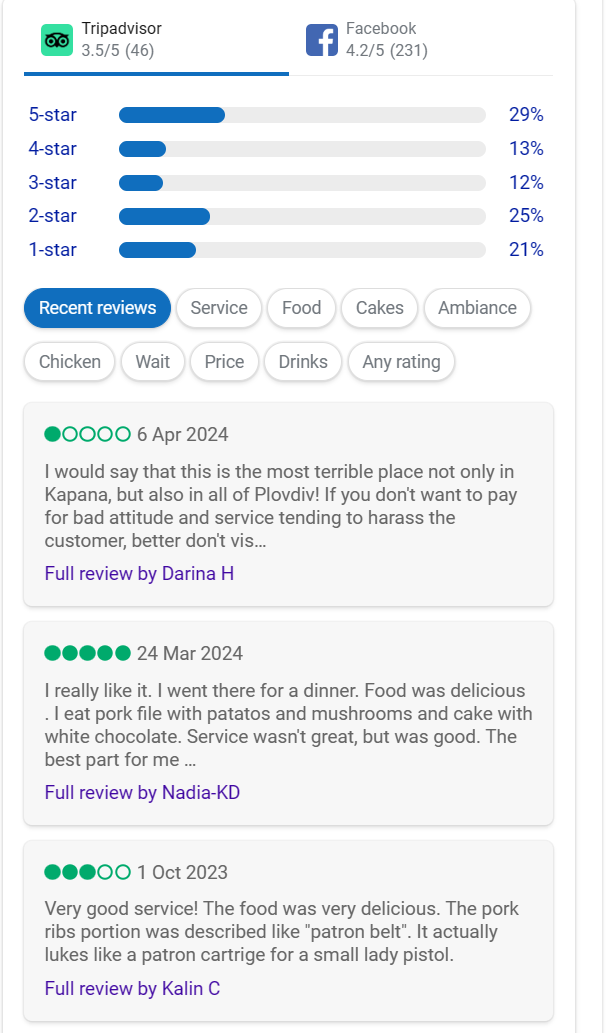612x1033 pixels.
Task: Click the Facebook logo icon
Action: (322, 40)
